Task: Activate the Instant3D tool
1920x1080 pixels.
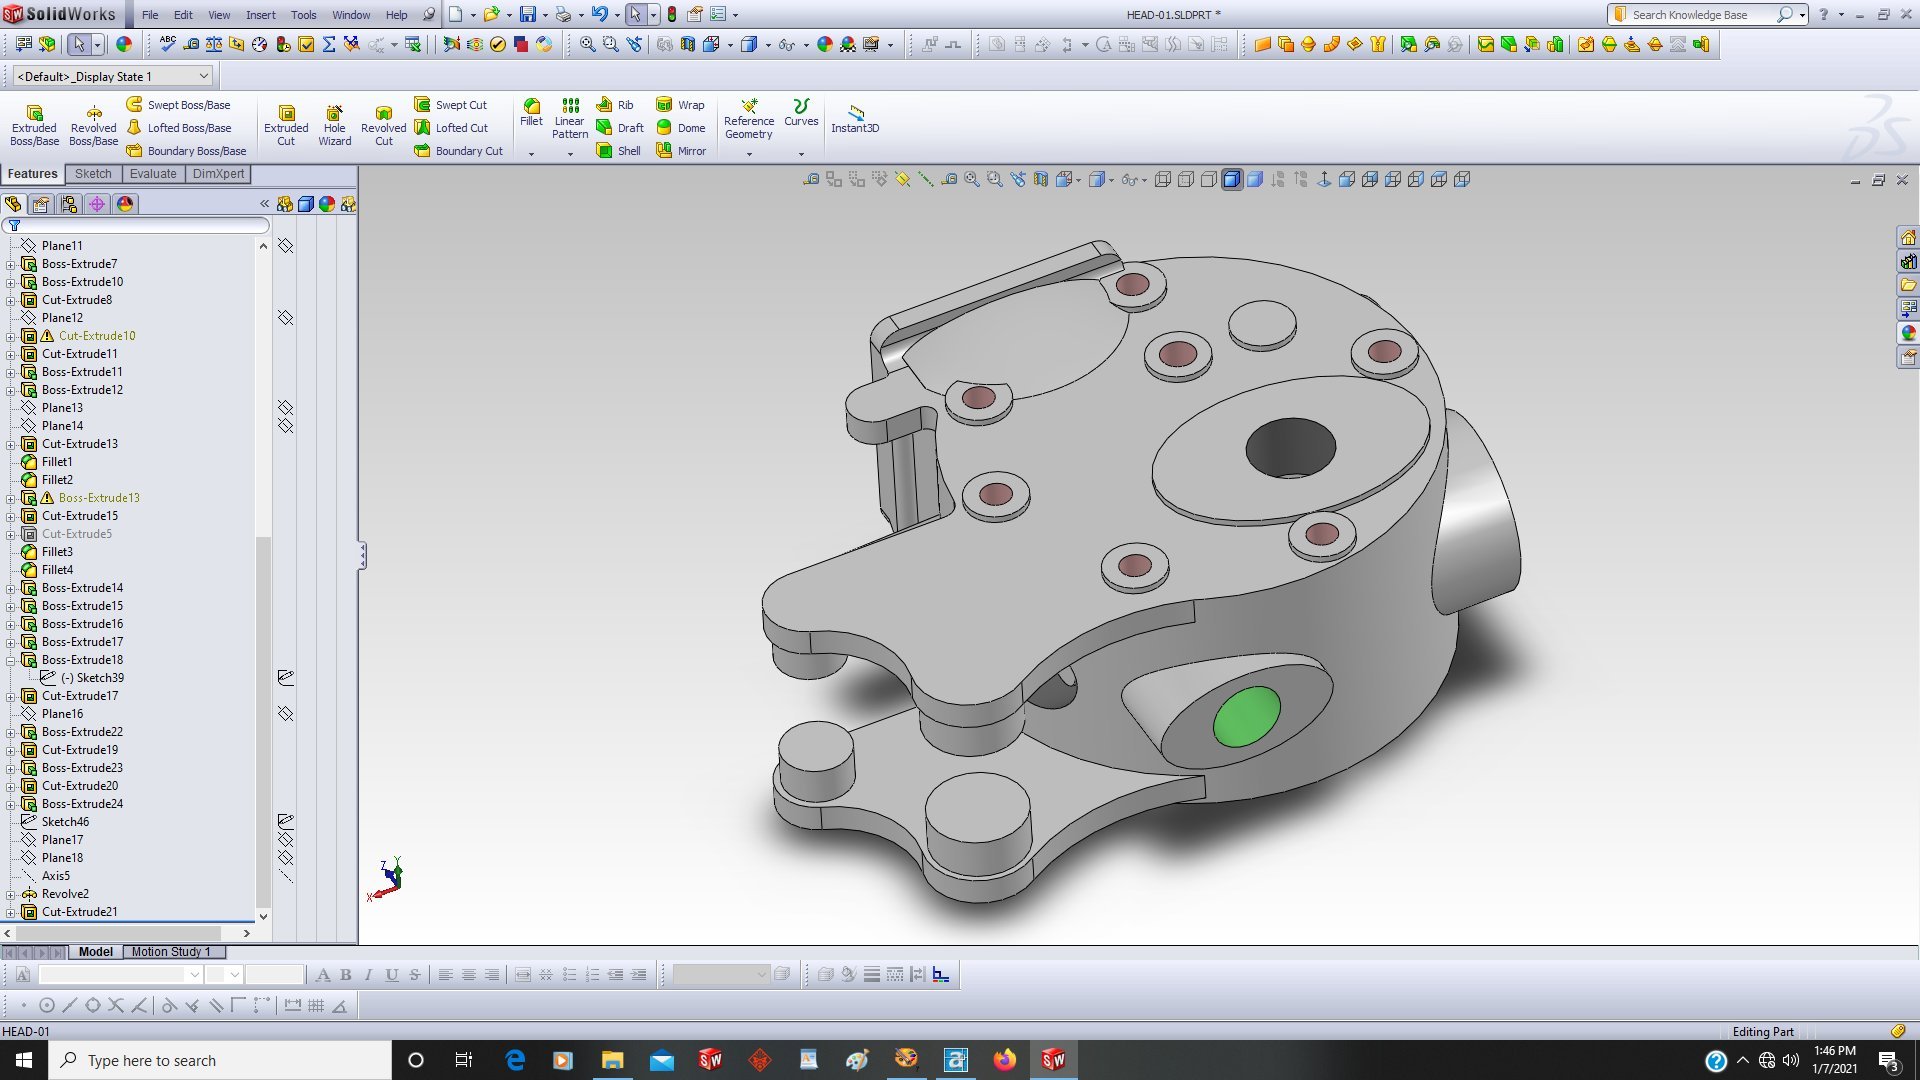Action: (x=855, y=118)
